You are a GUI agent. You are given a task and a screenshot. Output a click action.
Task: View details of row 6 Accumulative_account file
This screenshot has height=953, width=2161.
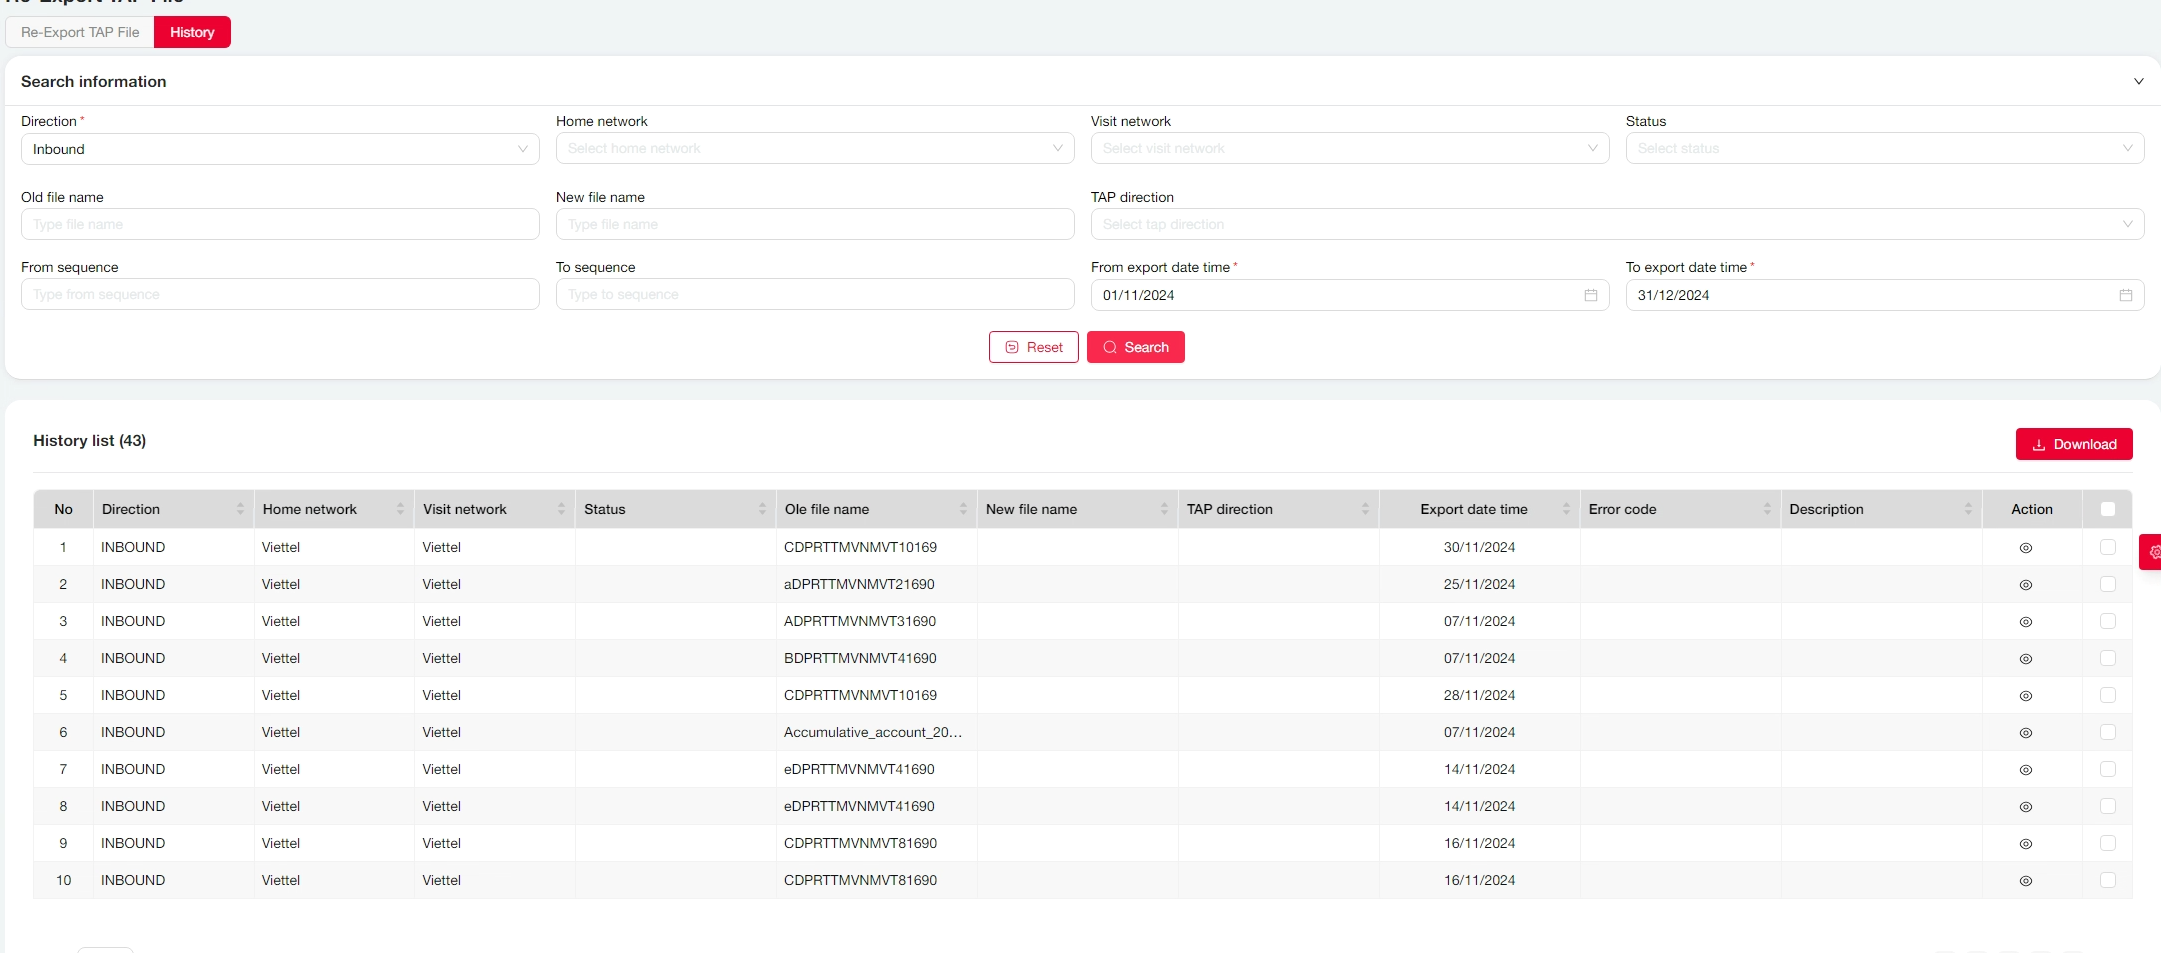pos(2025,733)
